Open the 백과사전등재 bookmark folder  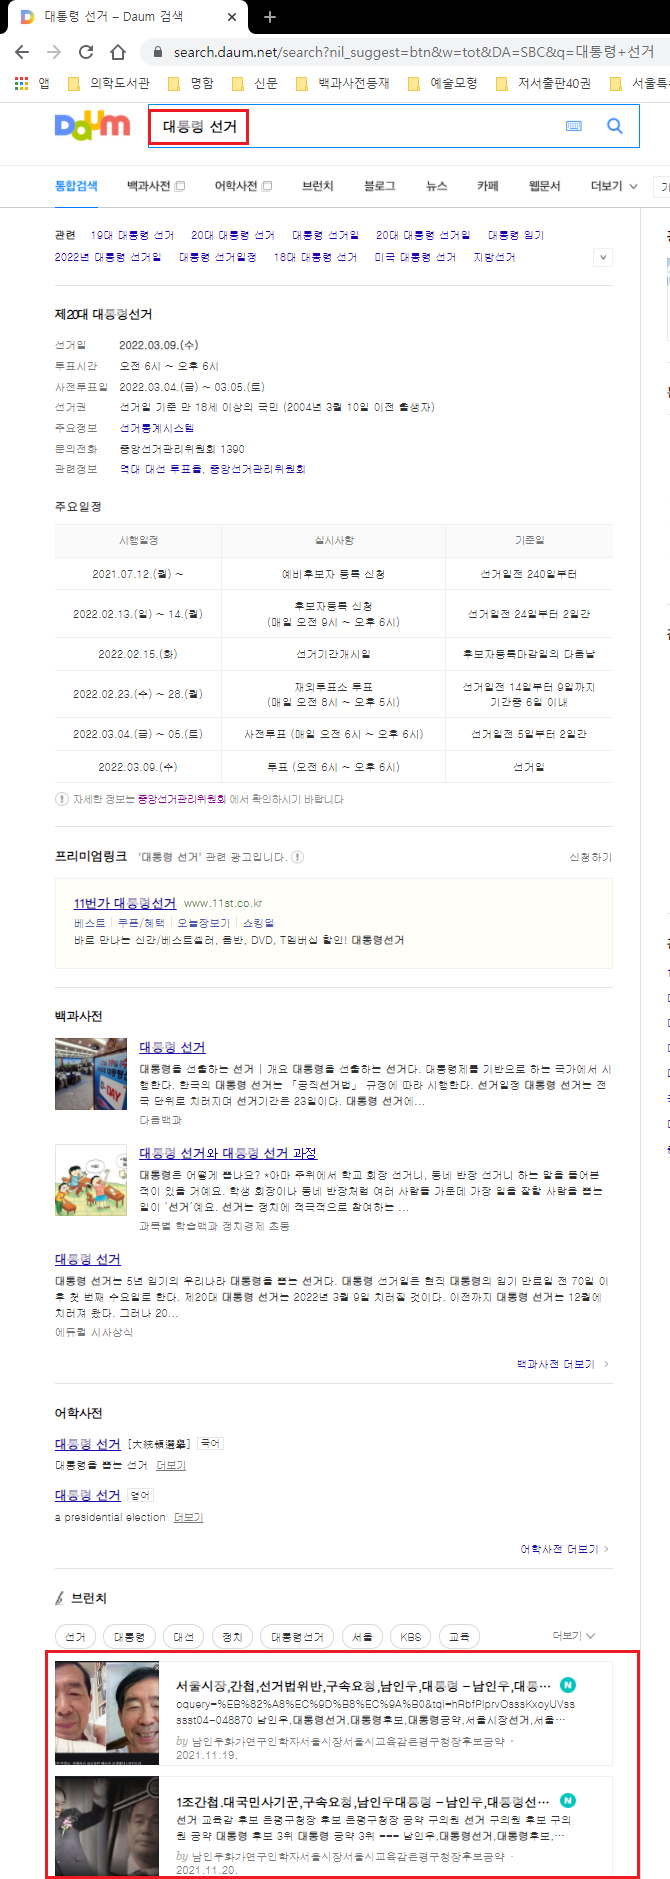click(343, 83)
